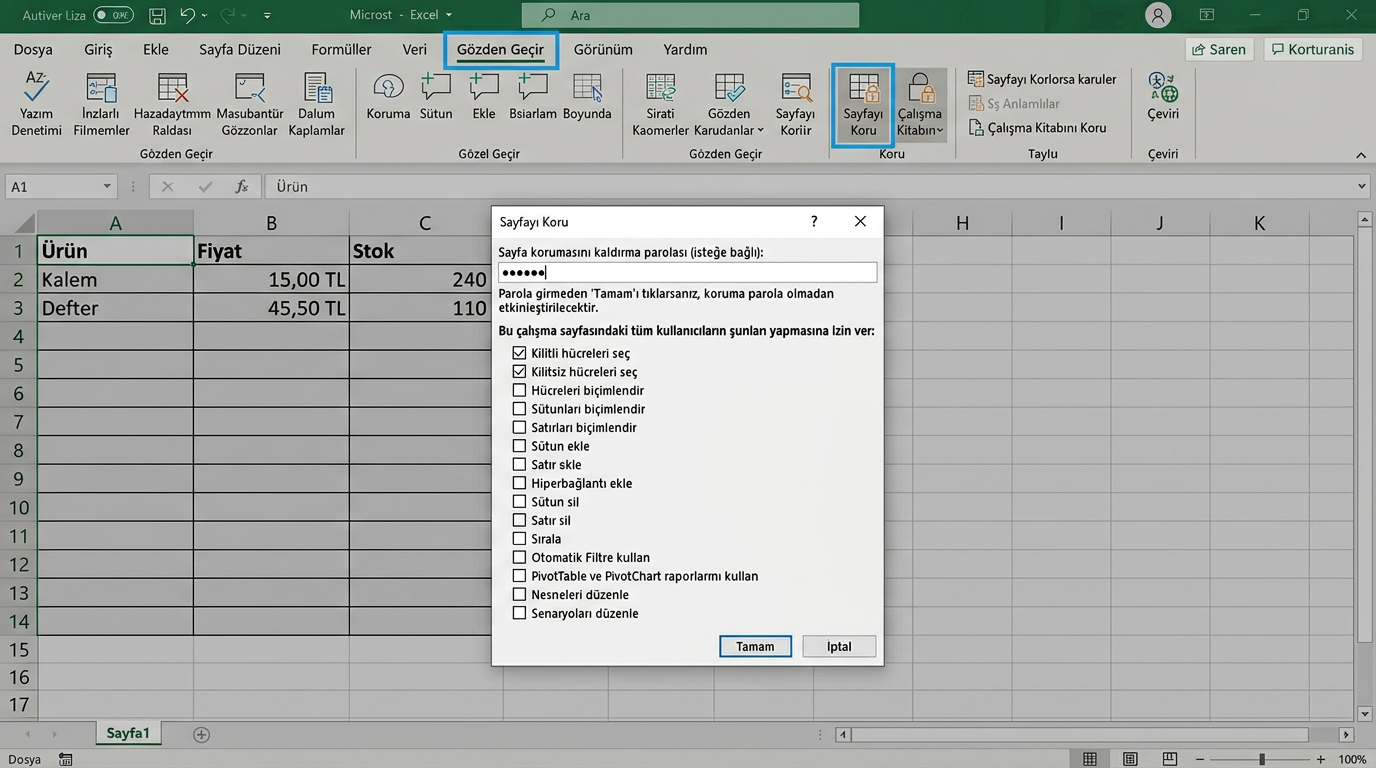1376x768 pixels.
Task: Check the Sırala checkbox
Action: click(x=519, y=539)
